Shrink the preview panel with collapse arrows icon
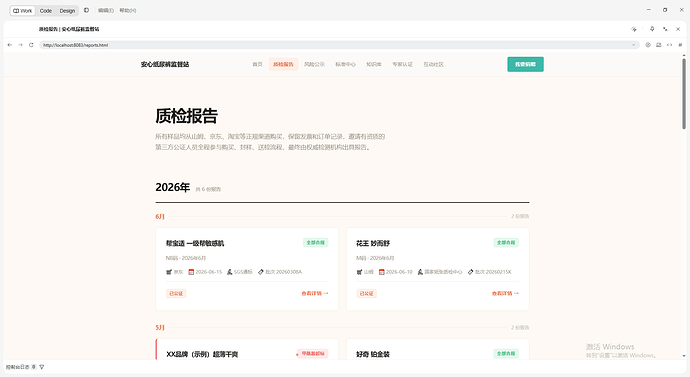Viewport: 690px width, 377px height. pyautogui.click(x=665, y=29)
